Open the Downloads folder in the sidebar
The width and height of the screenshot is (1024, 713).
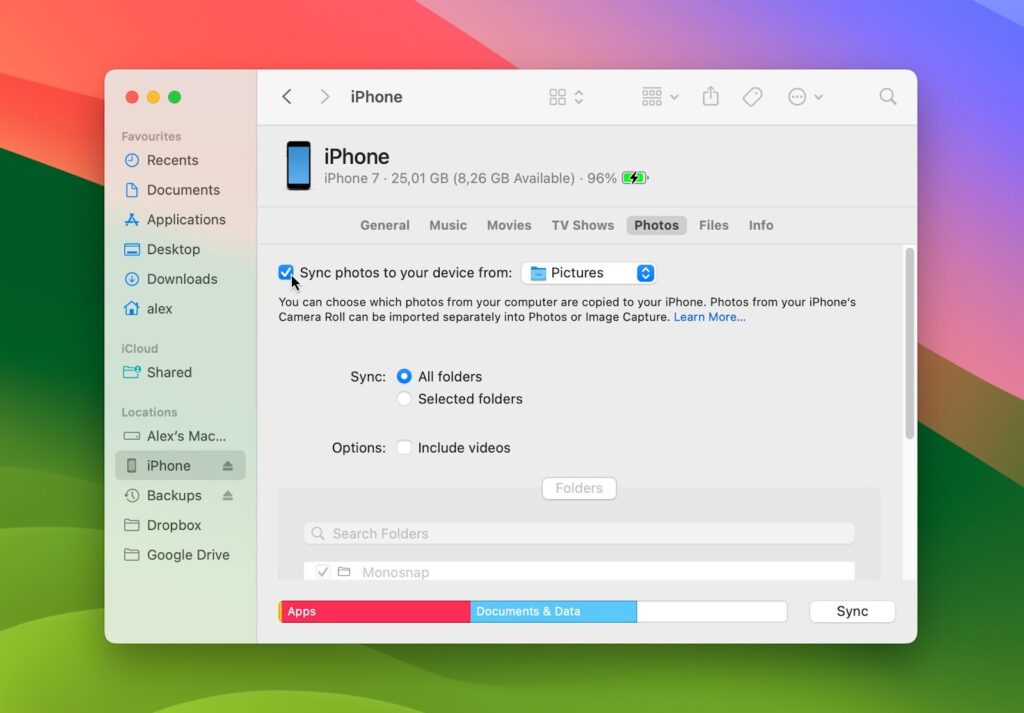[180, 279]
